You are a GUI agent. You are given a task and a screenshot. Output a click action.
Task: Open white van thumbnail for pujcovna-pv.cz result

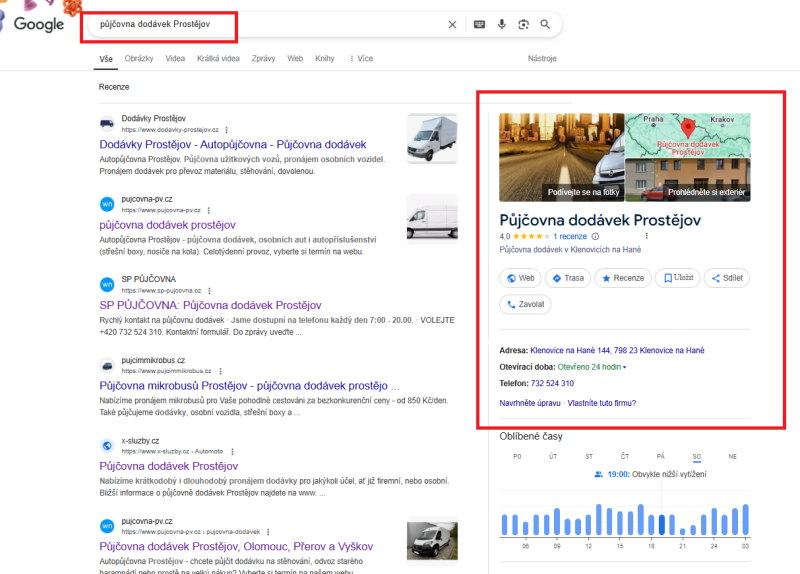[432, 218]
